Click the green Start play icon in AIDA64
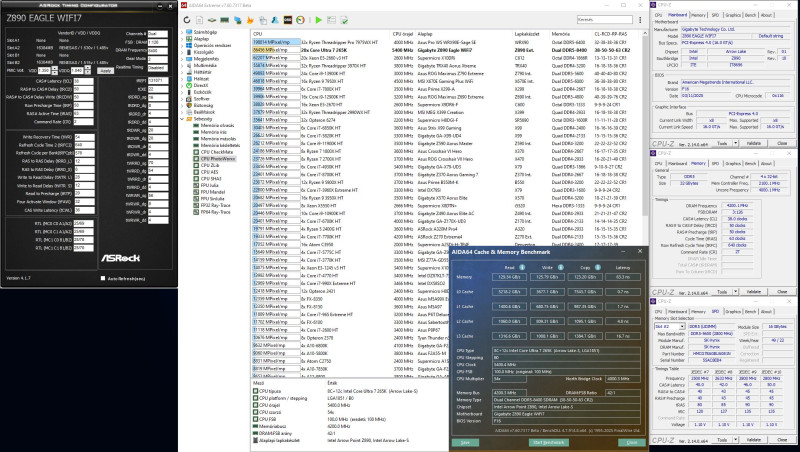Image resolution: width=800 pixels, height=452 pixels. tap(318, 20)
